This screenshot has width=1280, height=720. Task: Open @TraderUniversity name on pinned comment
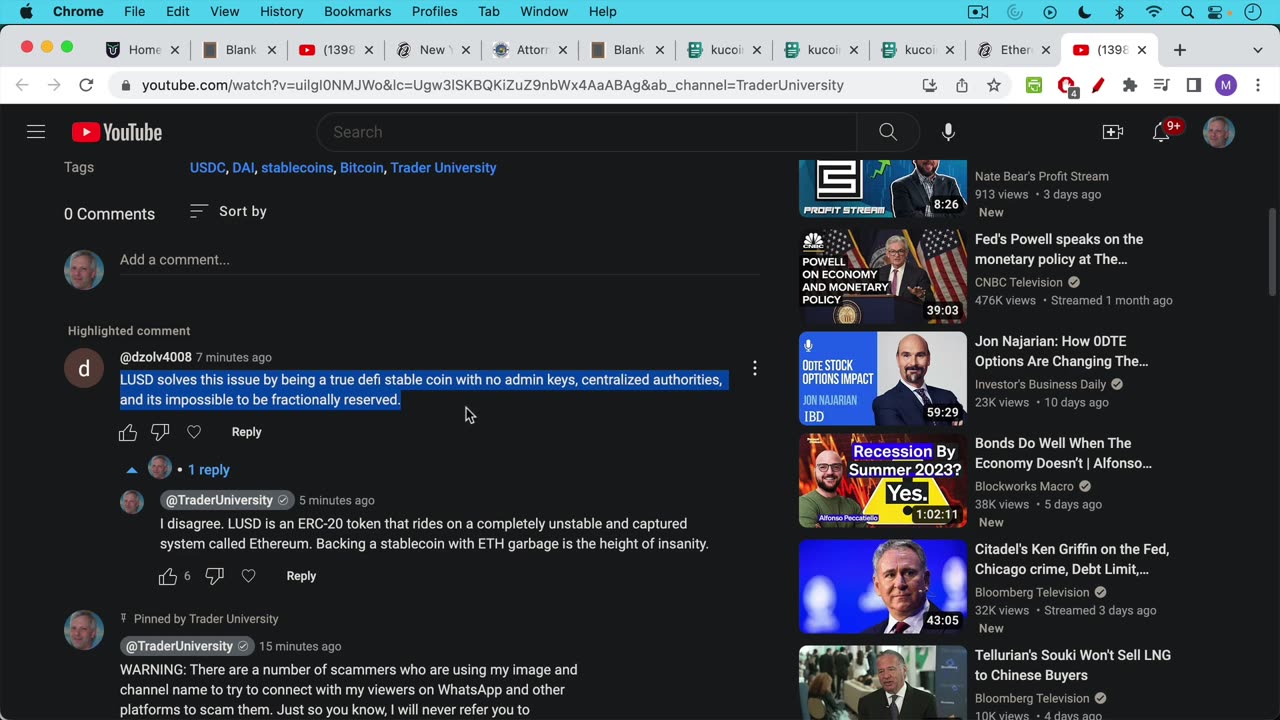(x=187, y=646)
